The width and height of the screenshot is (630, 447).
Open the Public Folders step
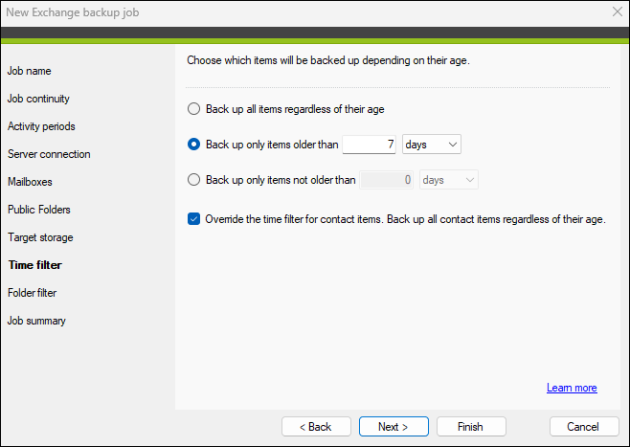(39, 210)
